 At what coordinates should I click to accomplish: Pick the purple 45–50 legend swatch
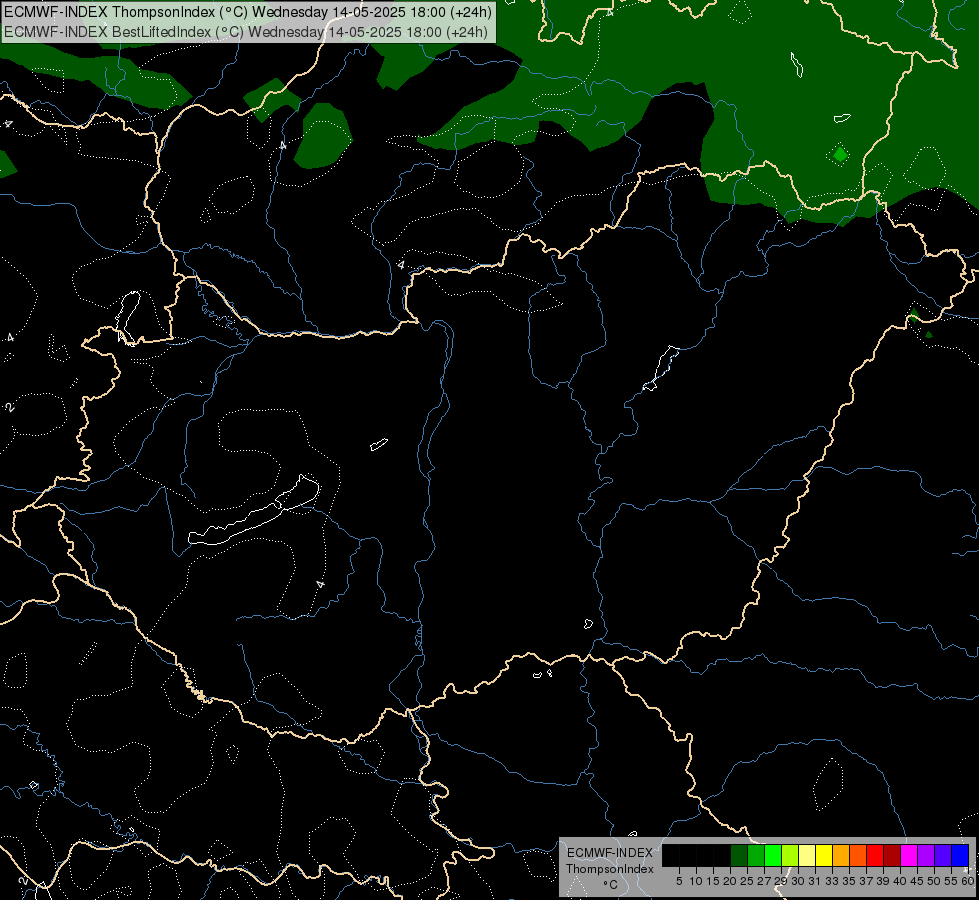point(927,855)
